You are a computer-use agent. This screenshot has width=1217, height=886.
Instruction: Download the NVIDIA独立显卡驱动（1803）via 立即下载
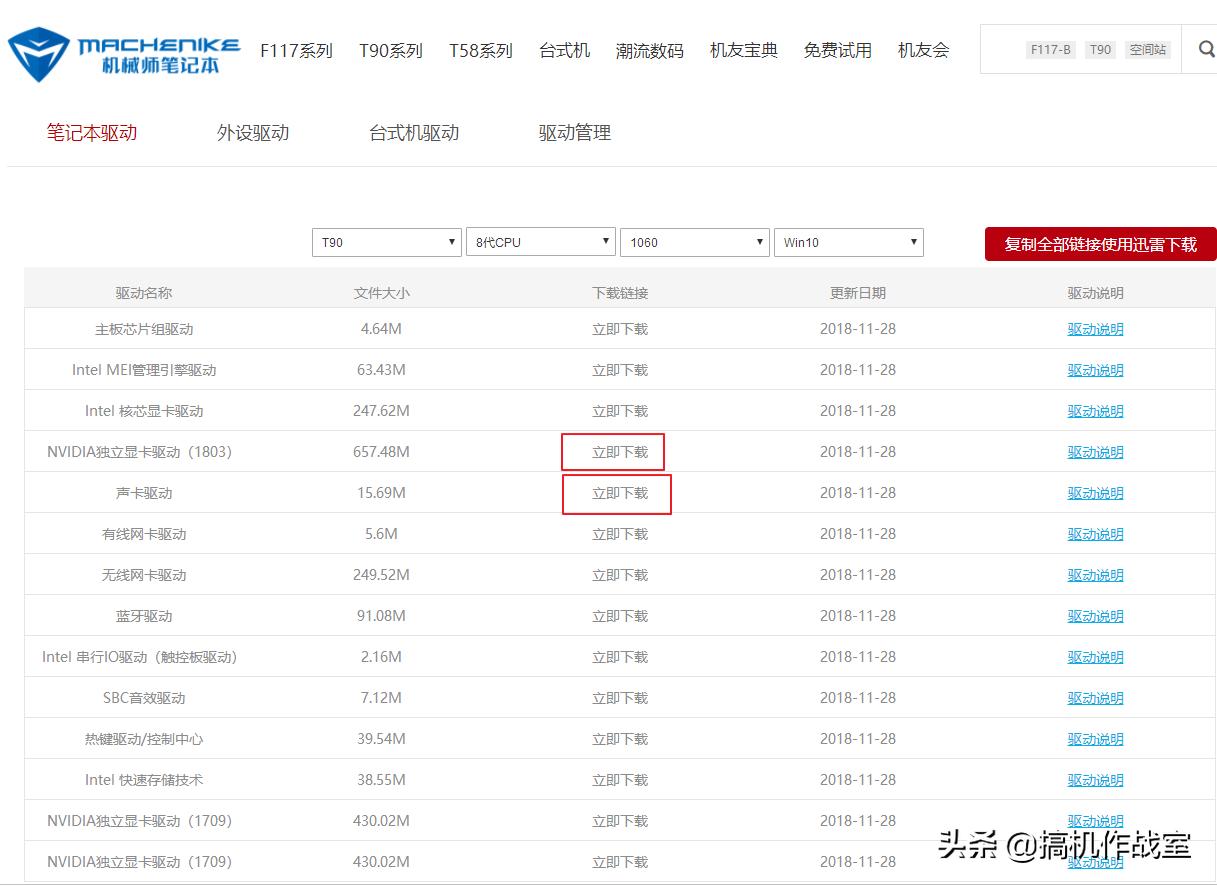point(613,451)
